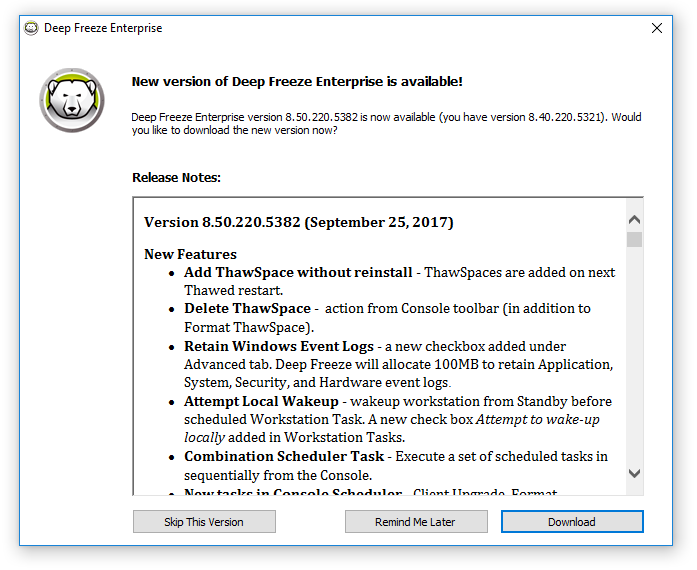This screenshot has height=570, width=697.
Task: Click the Download button
Action: pyautogui.click(x=572, y=522)
